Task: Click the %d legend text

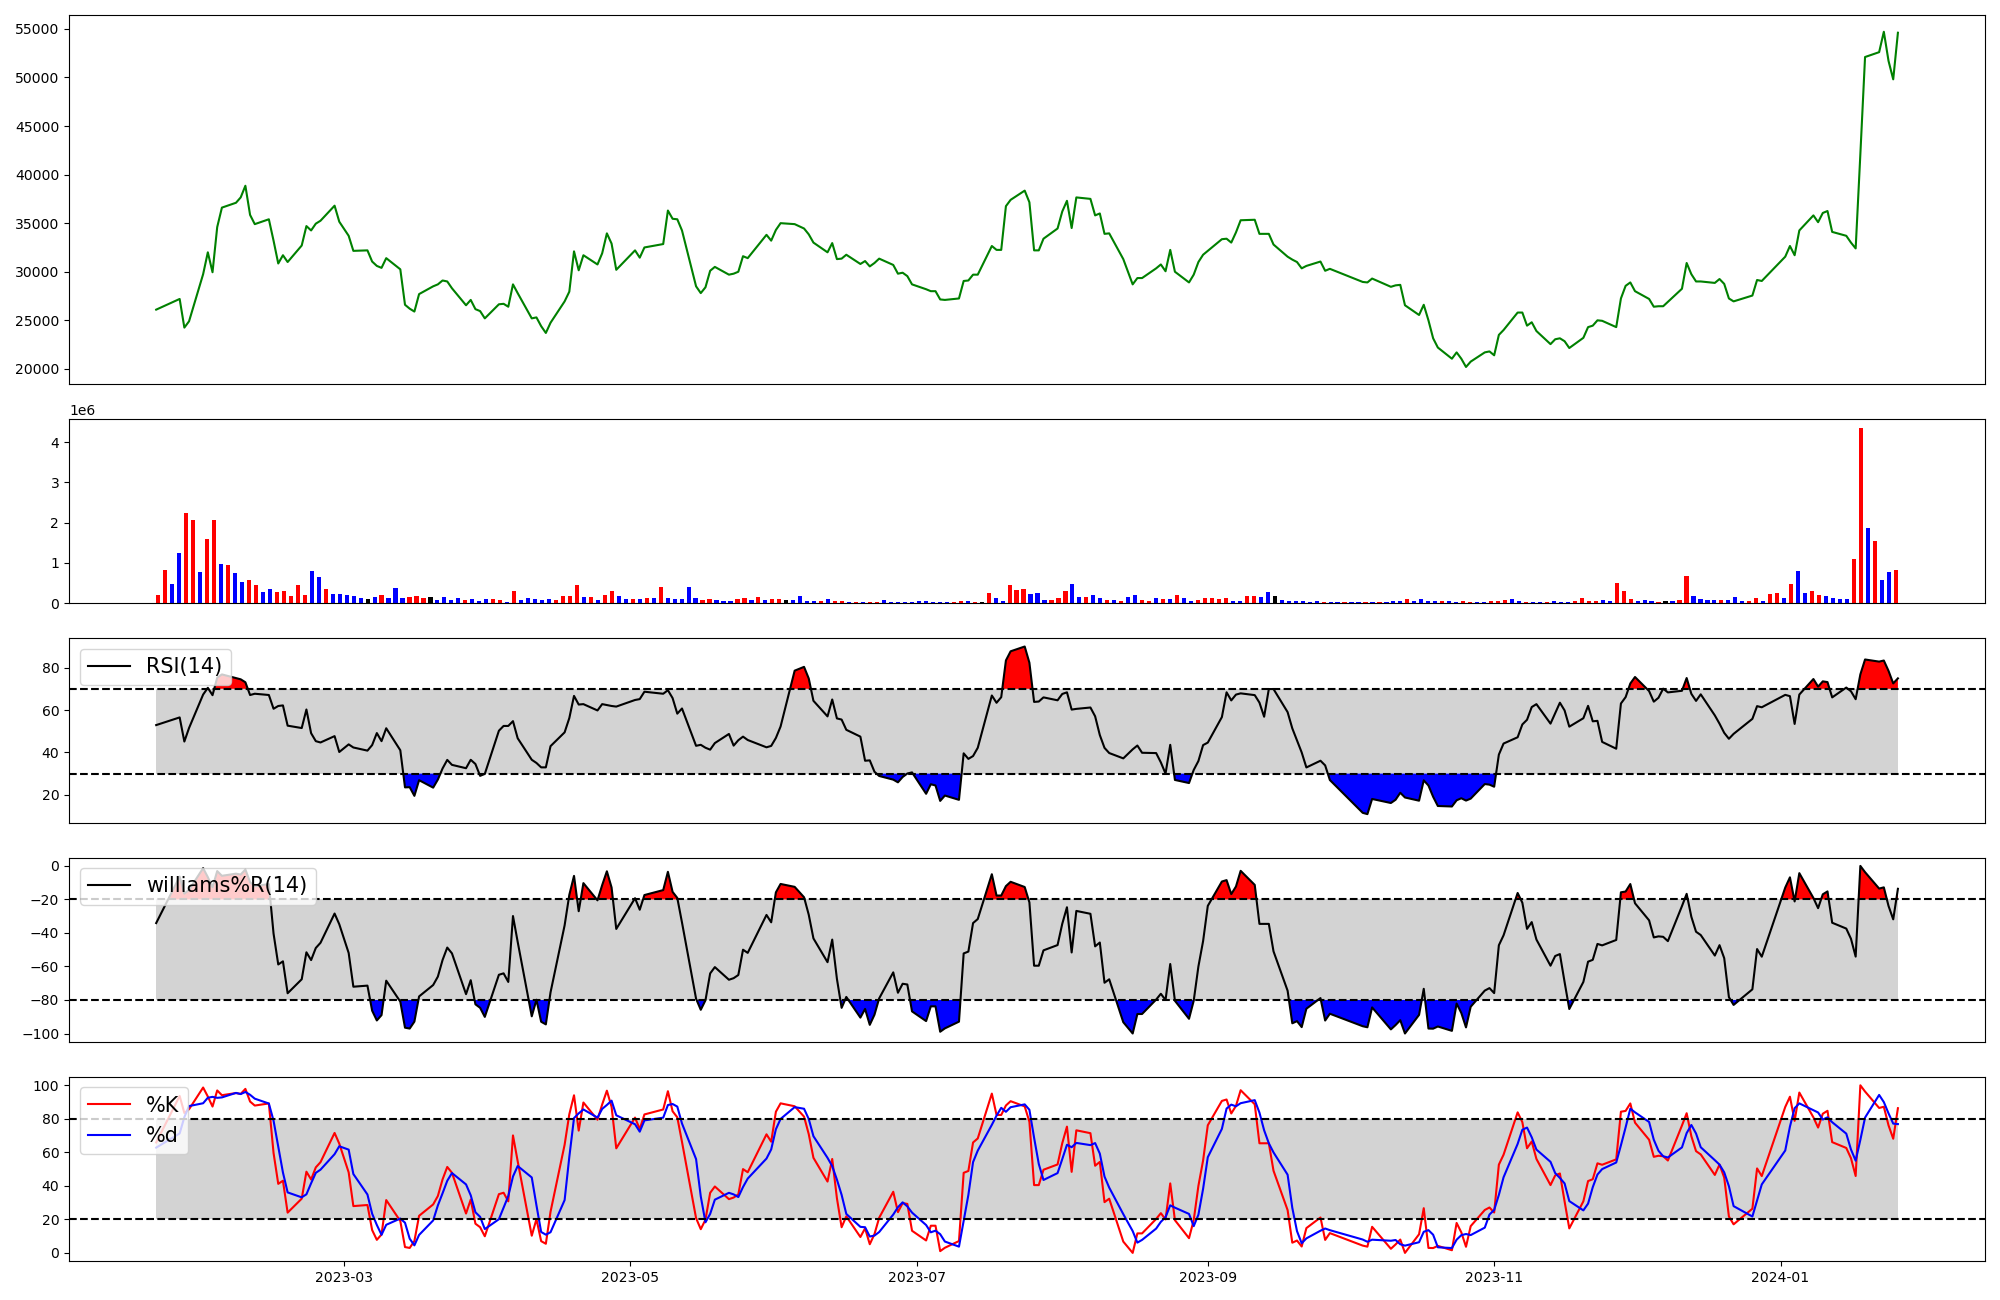Action: (162, 1135)
